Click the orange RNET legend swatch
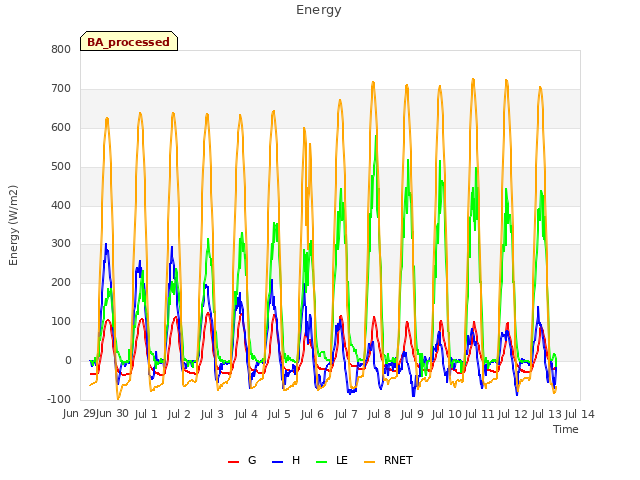This screenshot has height=480, width=640. pos(369,462)
